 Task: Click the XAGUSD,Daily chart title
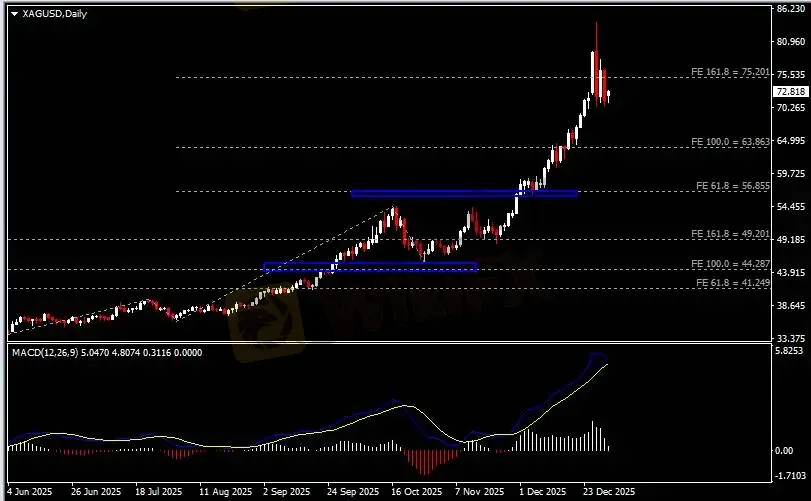click(54, 14)
